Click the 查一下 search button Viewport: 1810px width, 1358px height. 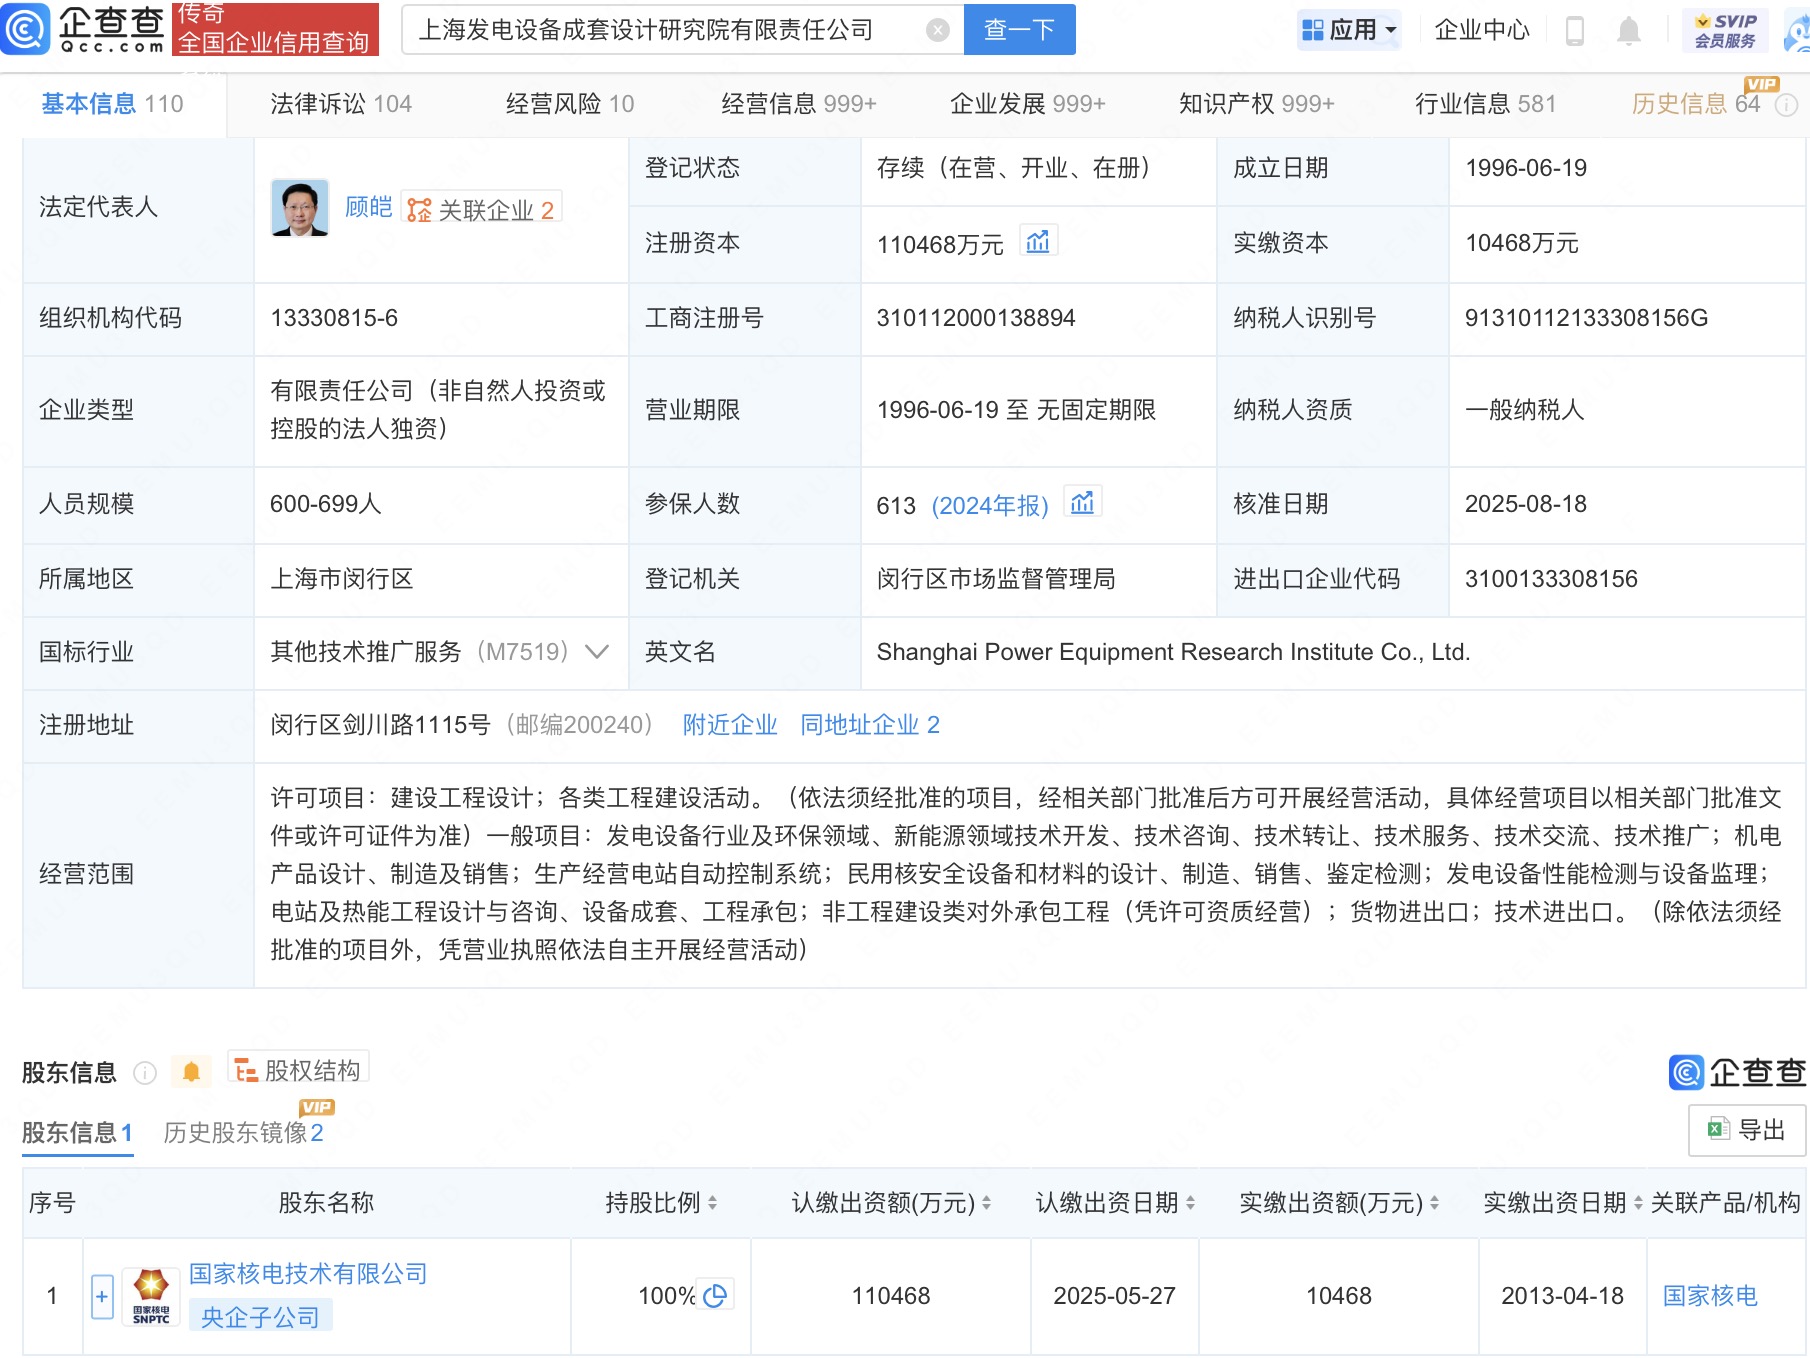(1019, 30)
